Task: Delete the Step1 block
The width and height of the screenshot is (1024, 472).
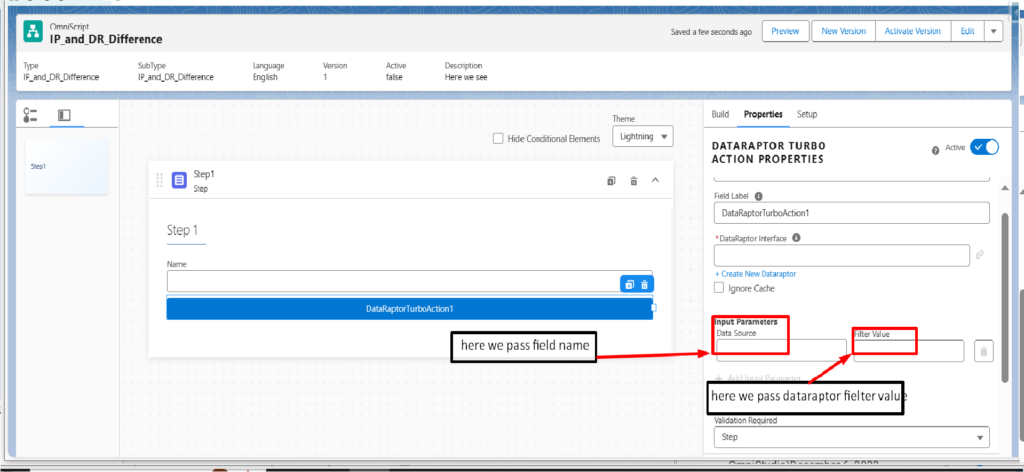Action: [x=633, y=181]
